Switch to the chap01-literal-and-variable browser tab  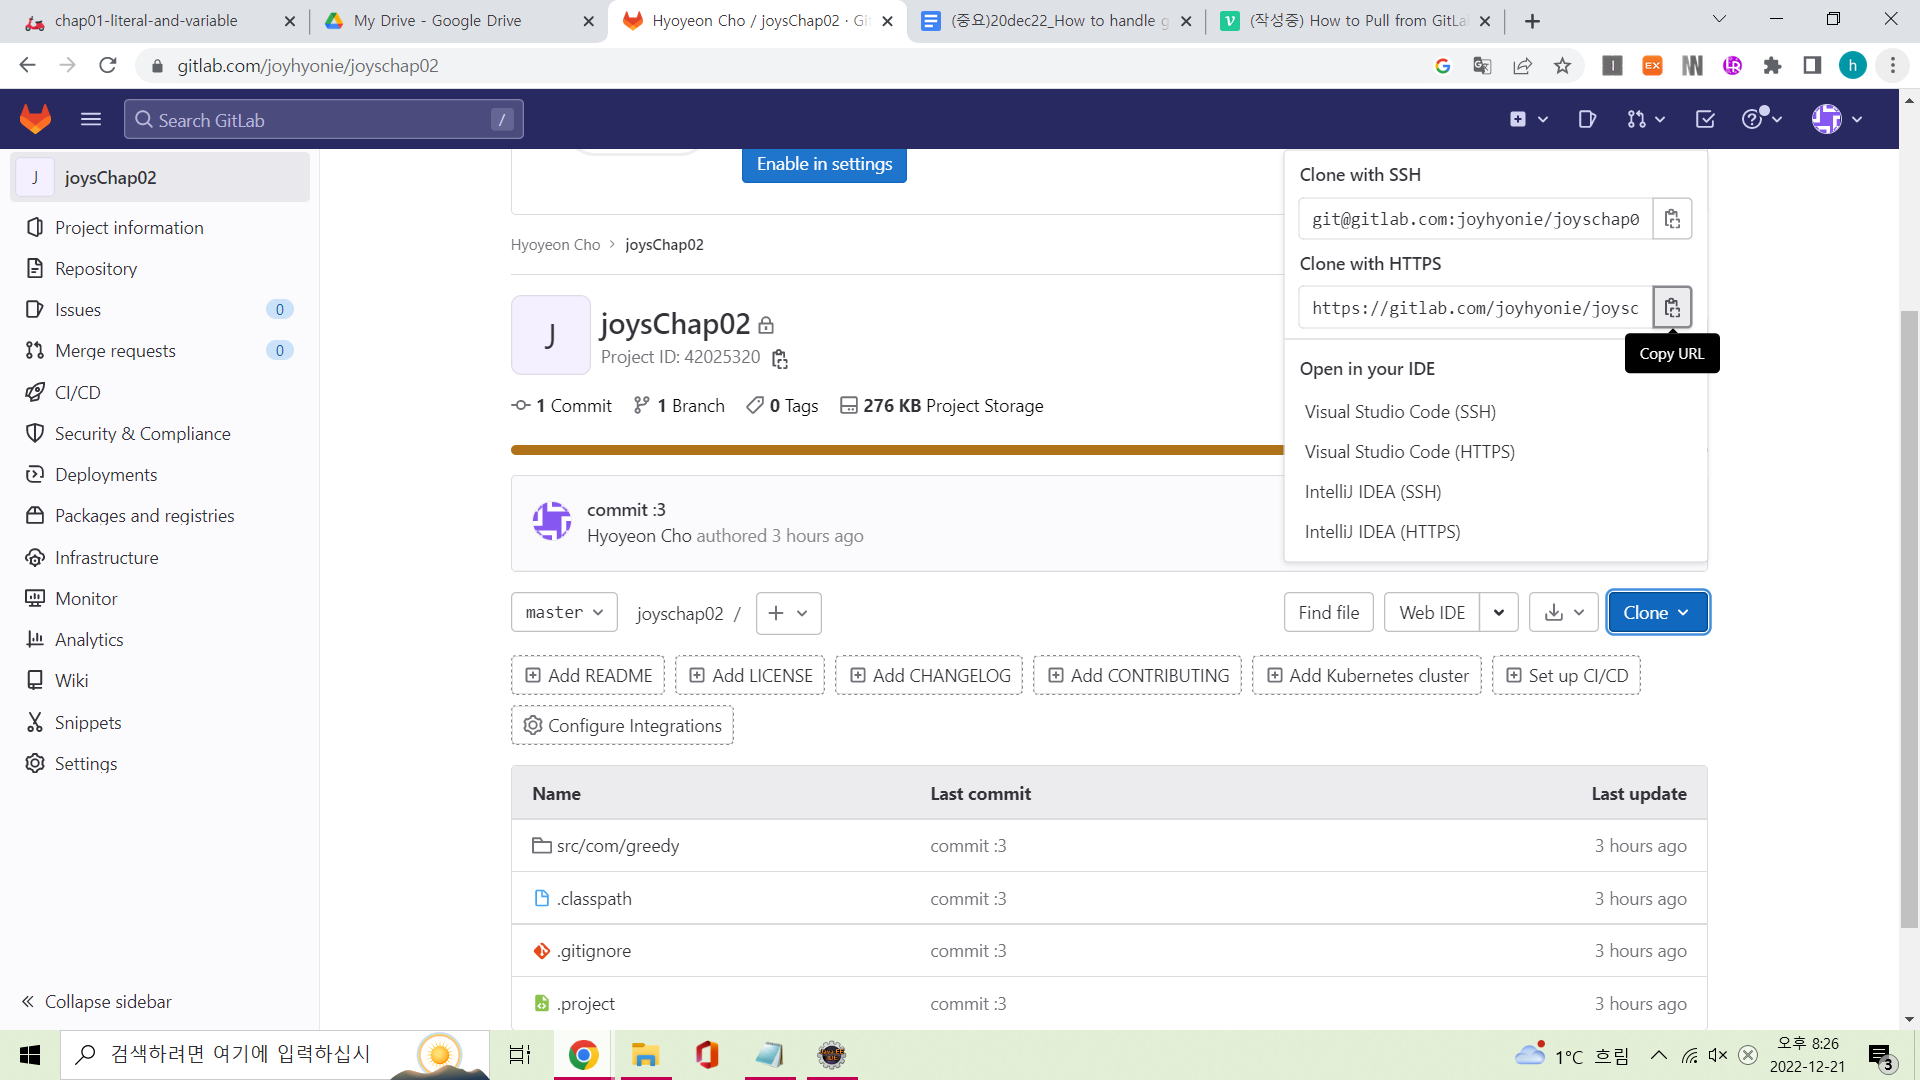[145, 20]
